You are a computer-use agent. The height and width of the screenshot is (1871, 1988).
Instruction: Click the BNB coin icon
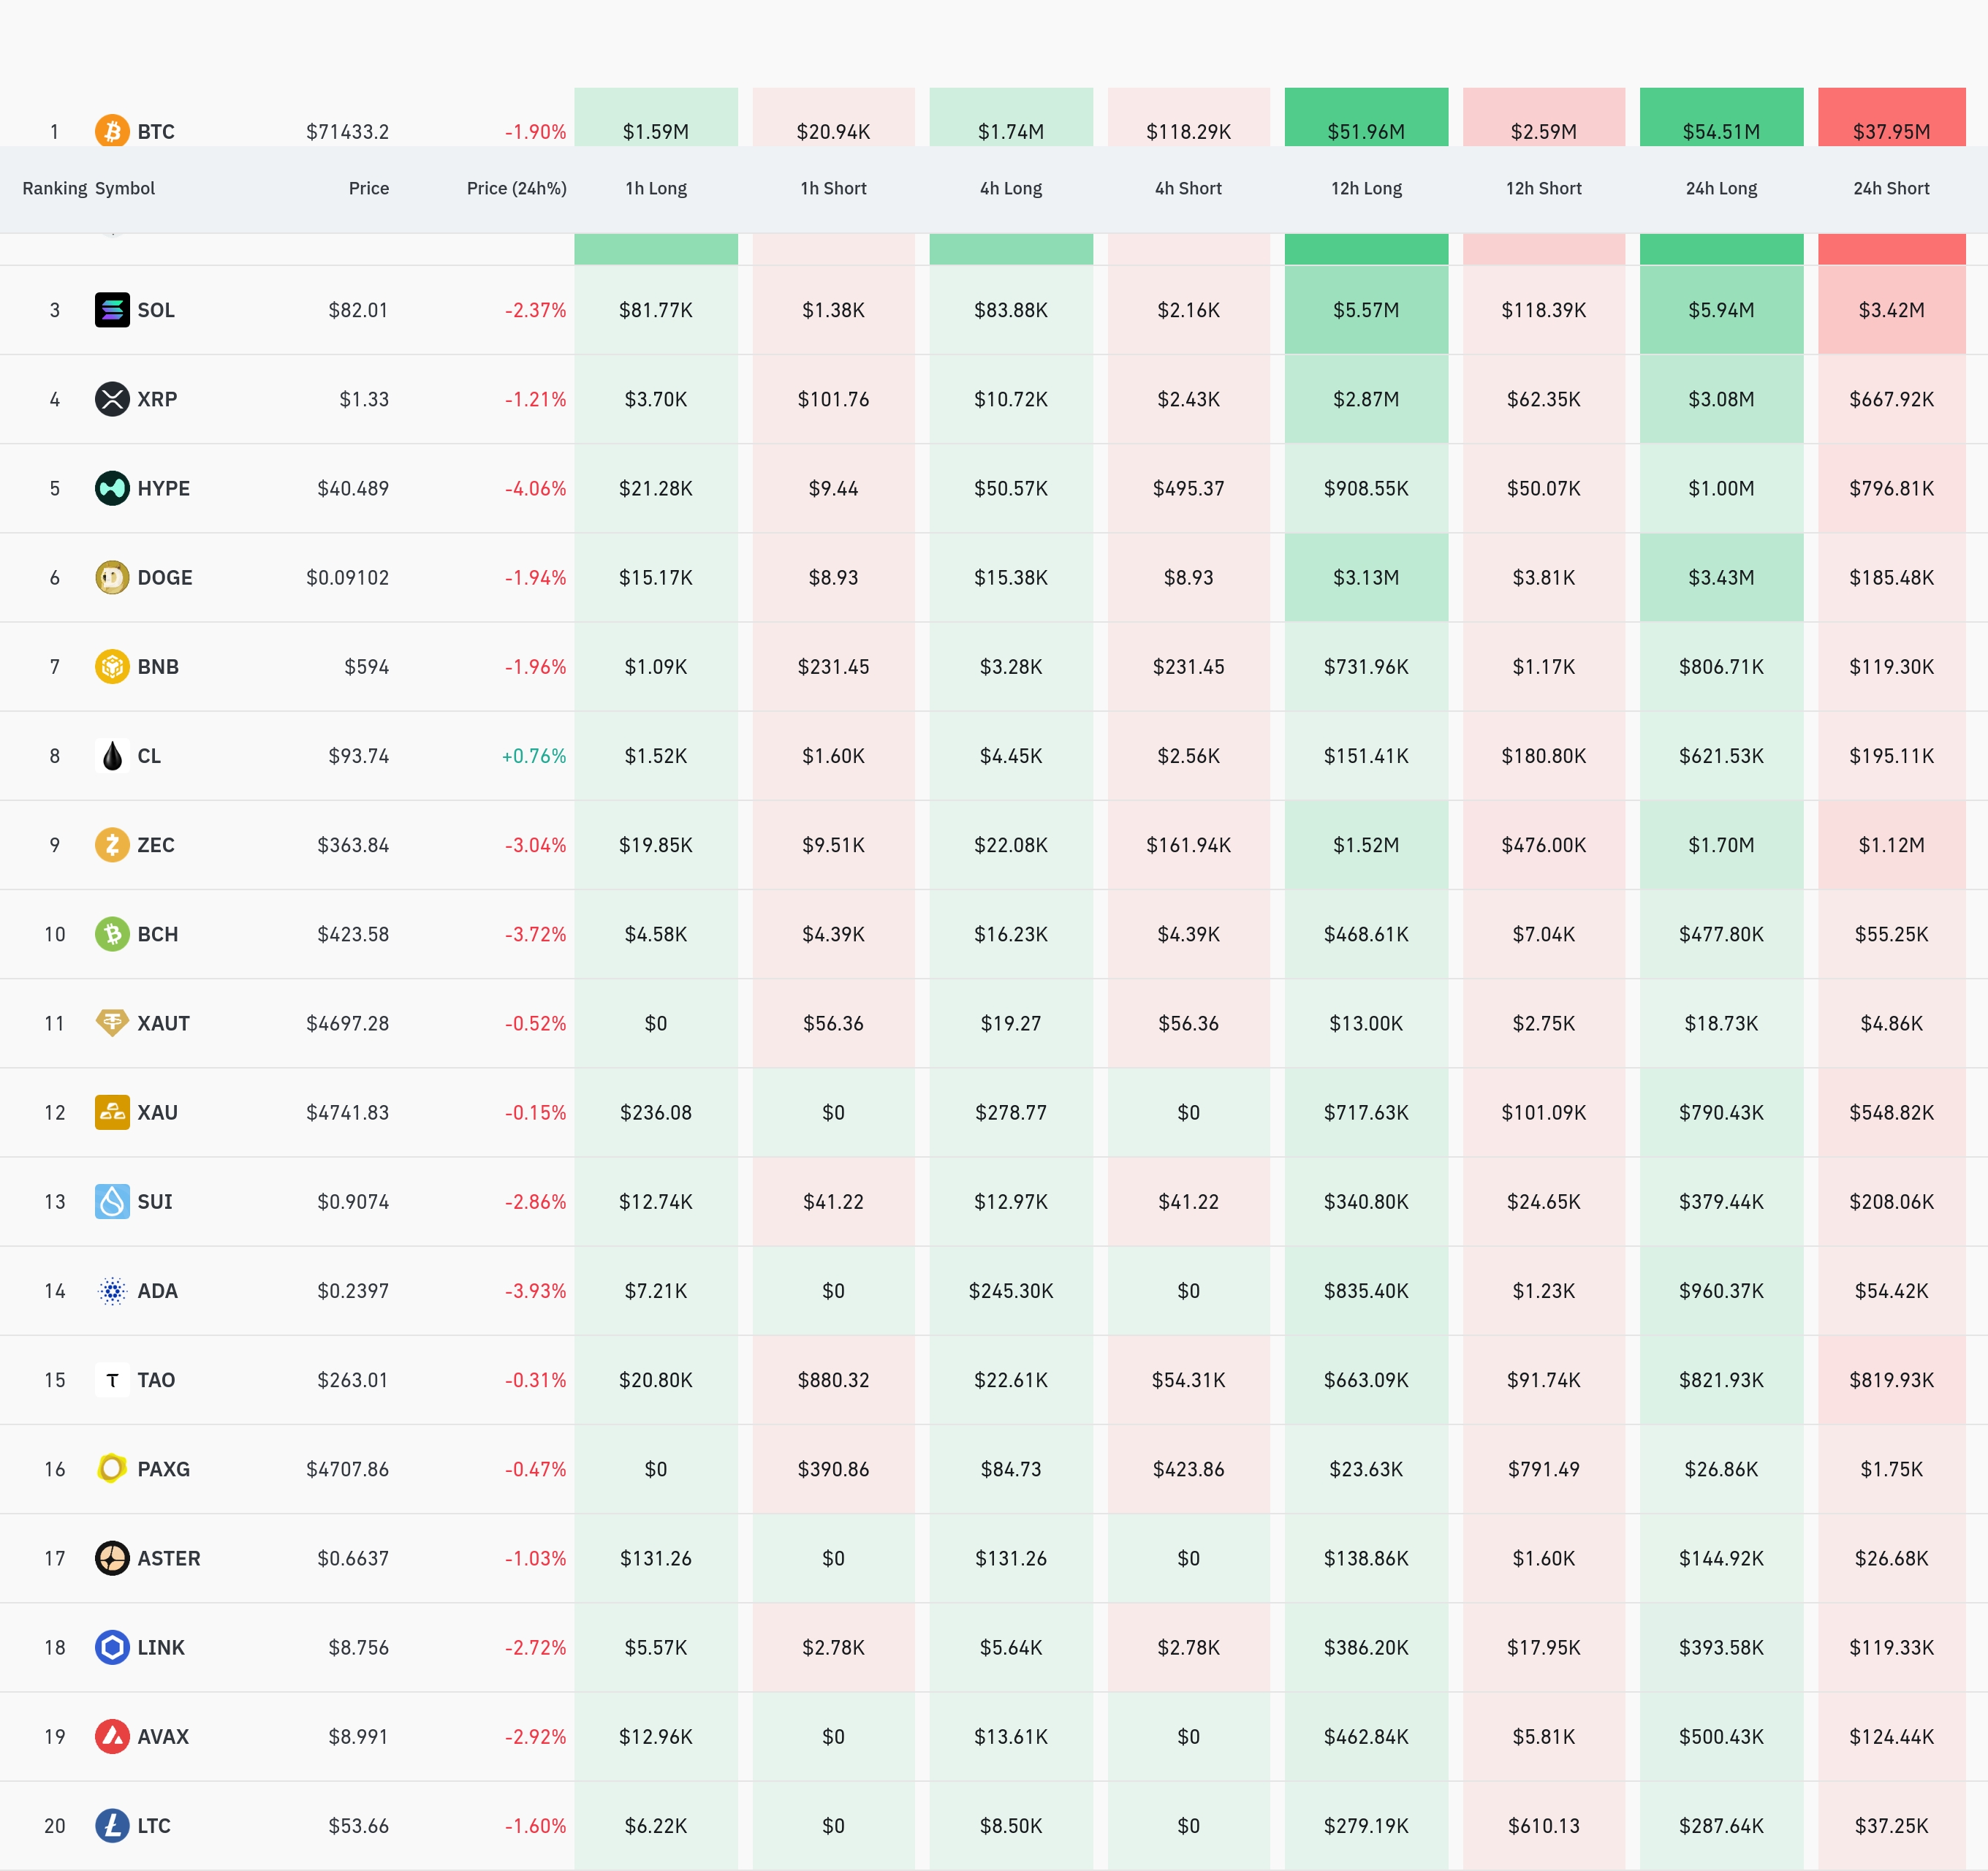(112, 666)
